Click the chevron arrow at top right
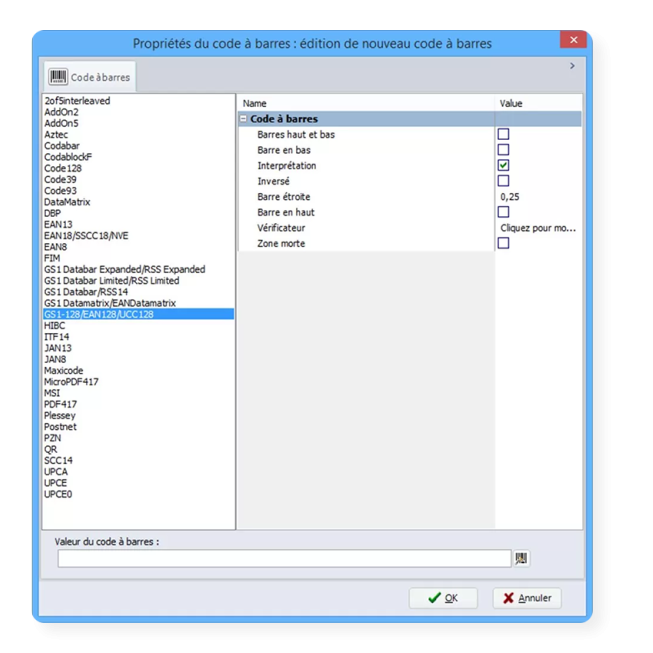The image size is (653, 653). point(572,66)
